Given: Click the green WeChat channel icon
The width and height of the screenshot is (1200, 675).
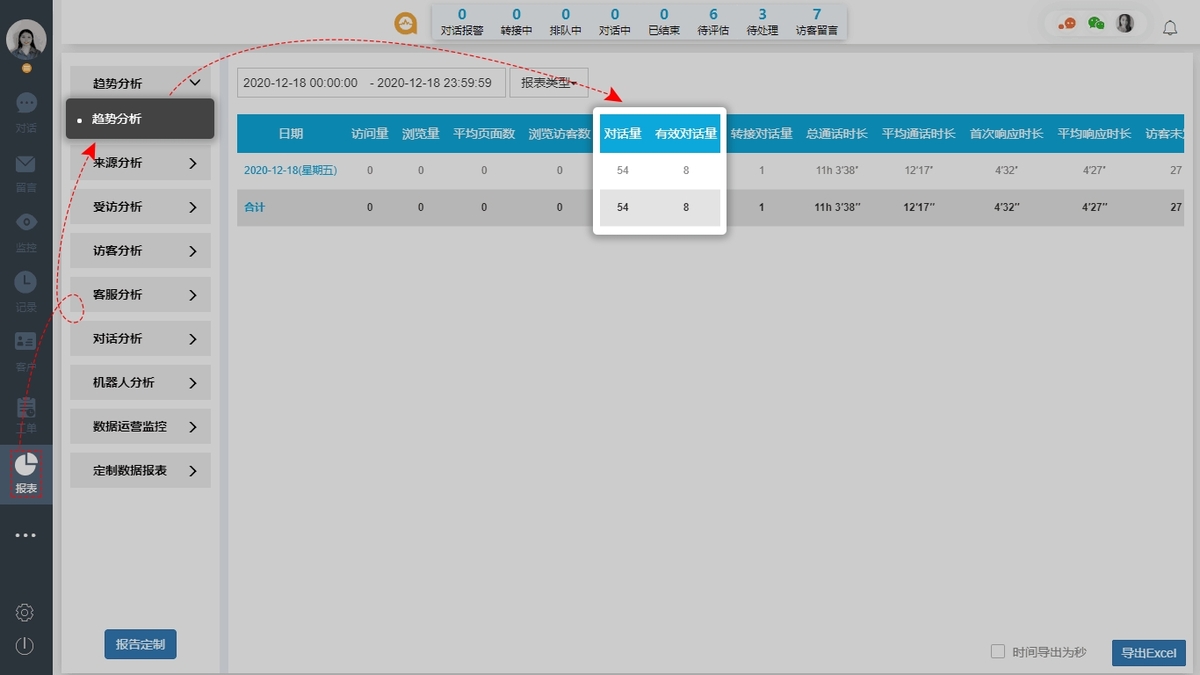Looking at the screenshot, I should coord(1096,23).
